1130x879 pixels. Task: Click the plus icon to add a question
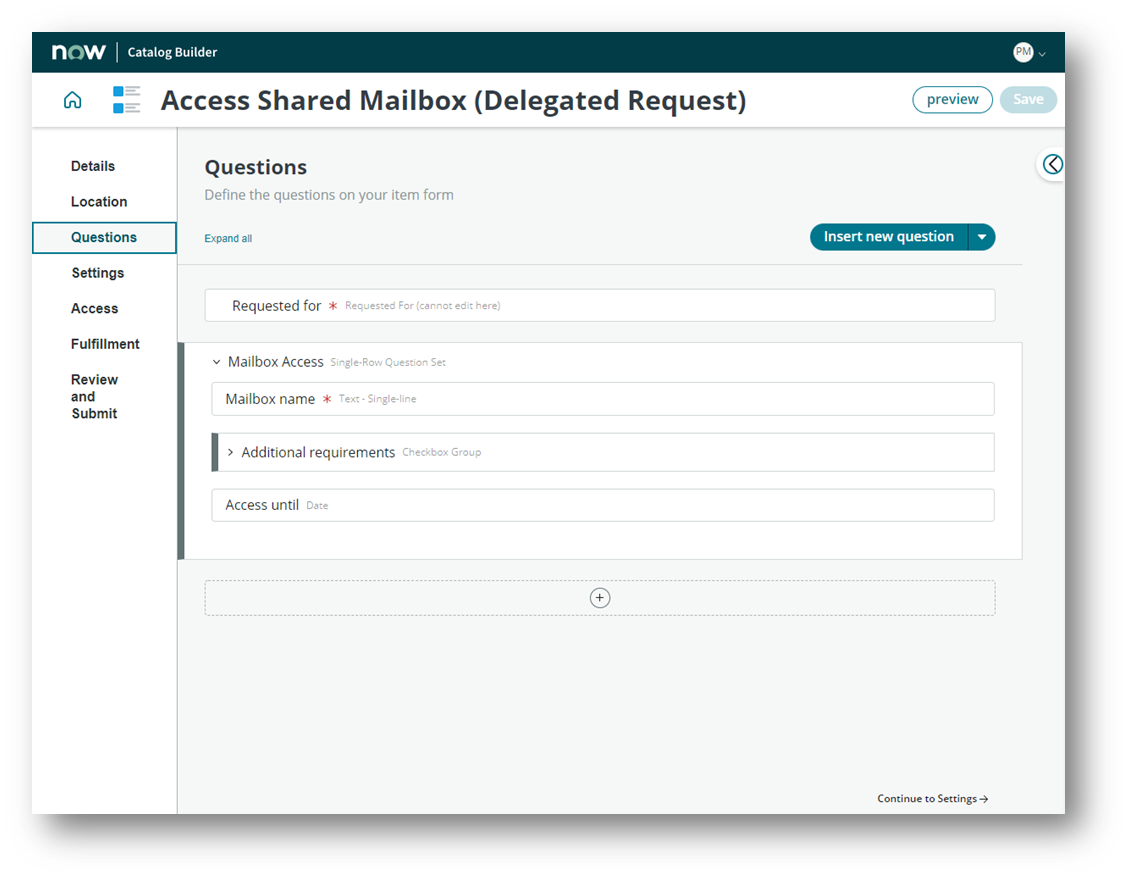pos(599,597)
